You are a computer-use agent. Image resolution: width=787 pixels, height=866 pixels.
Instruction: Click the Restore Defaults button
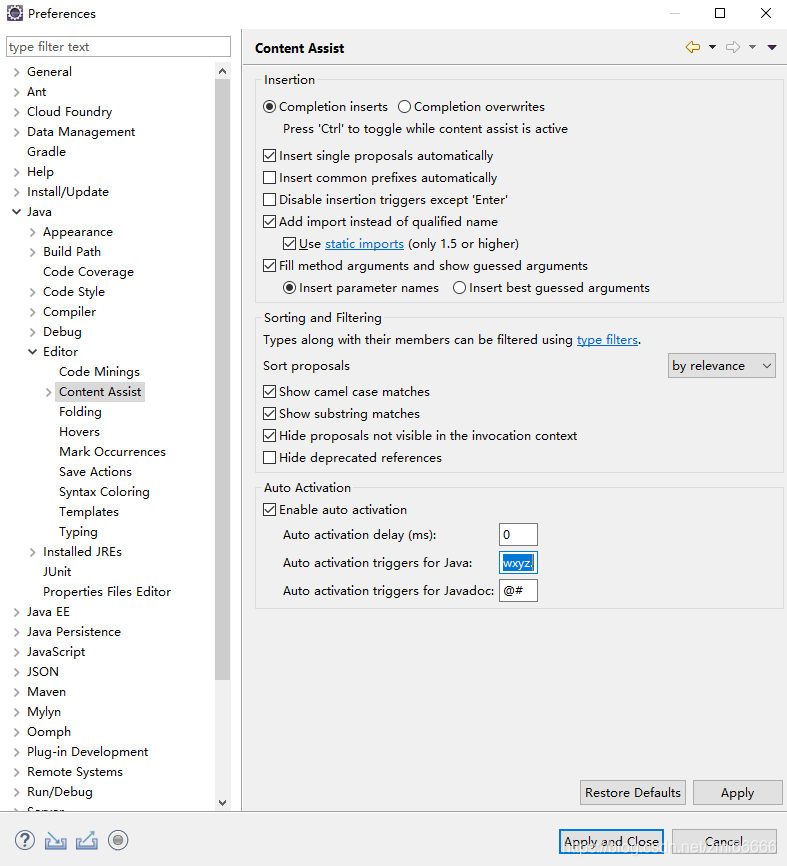click(x=633, y=793)
